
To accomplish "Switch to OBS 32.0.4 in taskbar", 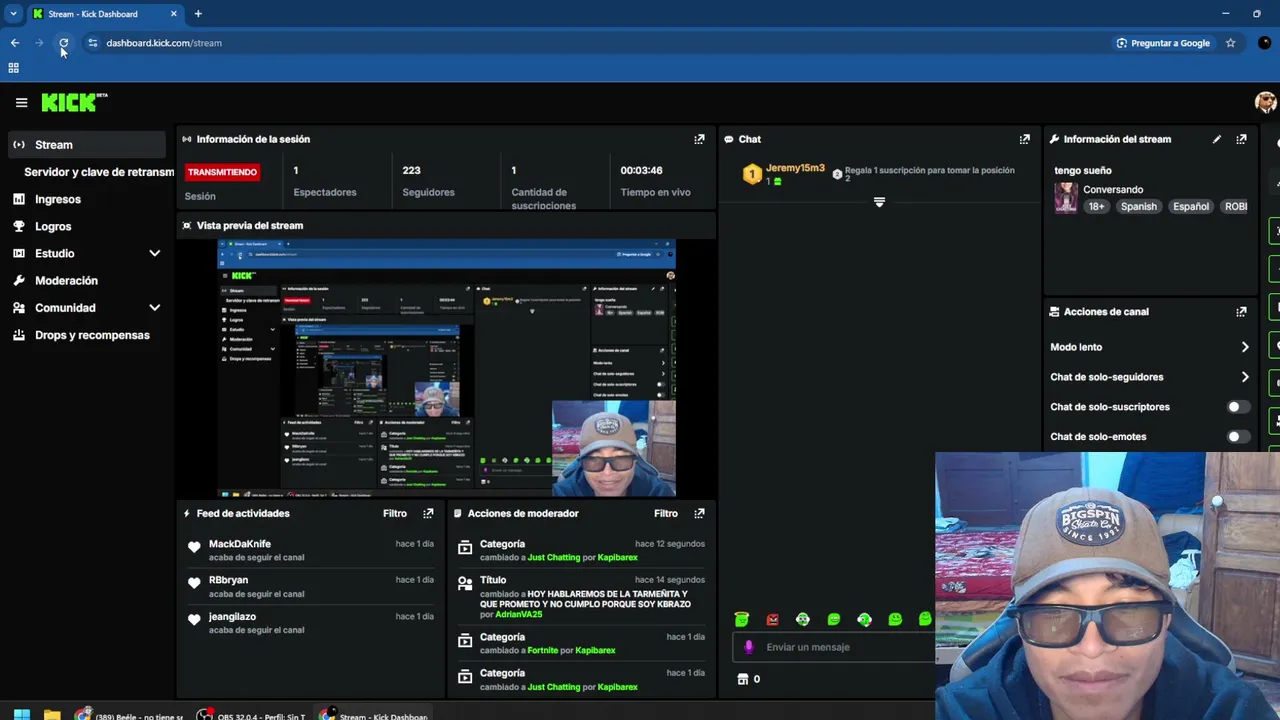I will pyautogui.click(x=252, y=715).
